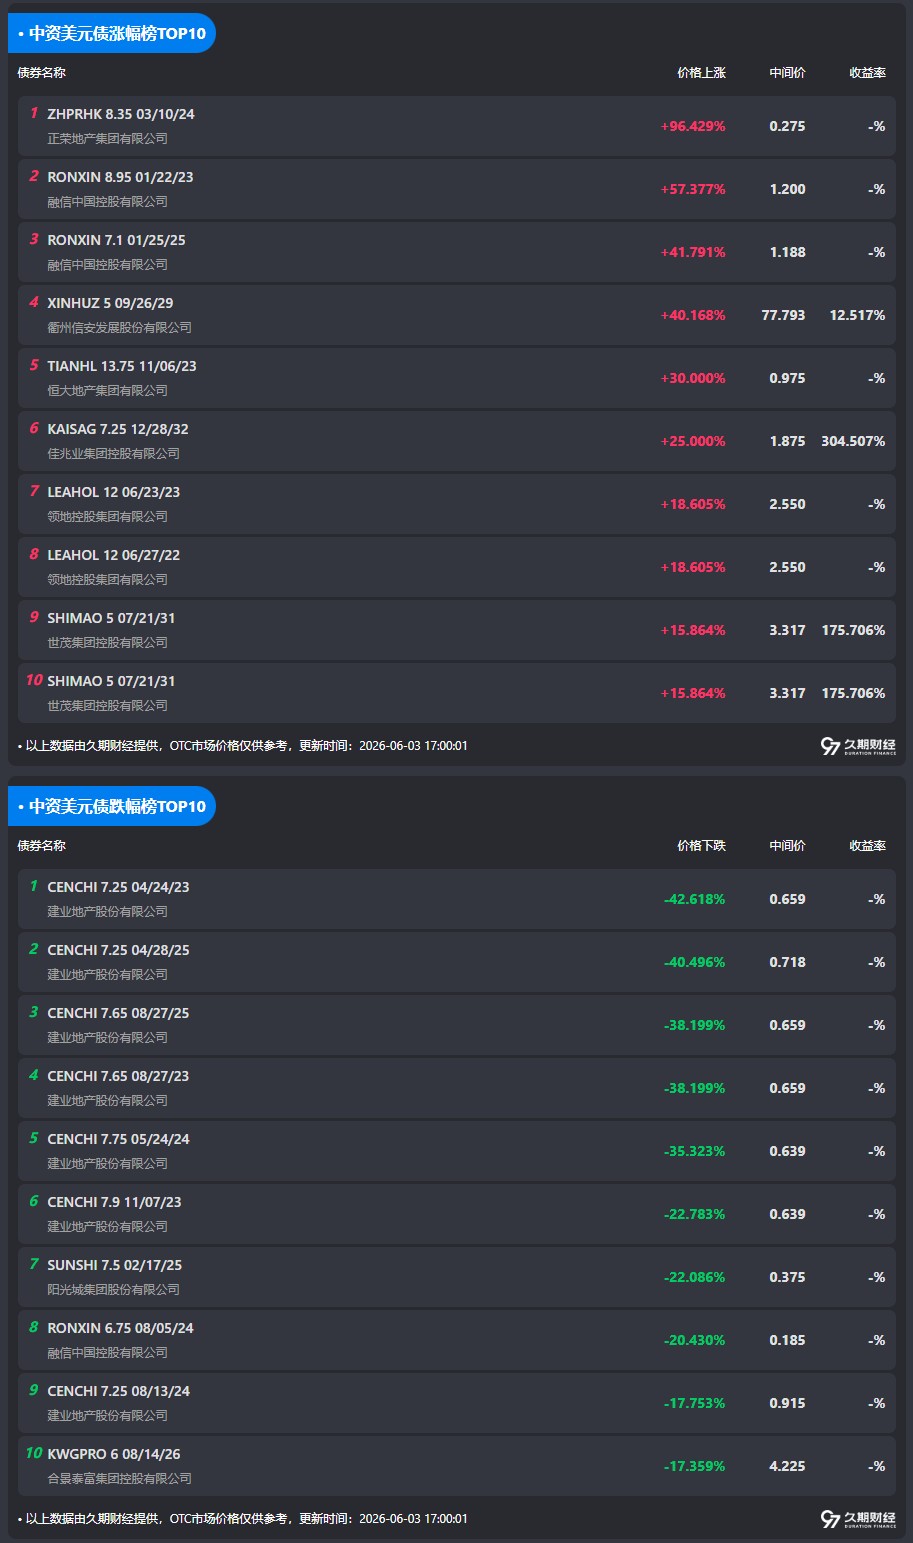Open CENCHI 7.65 08/27/25 bond row

[457, 1025]
